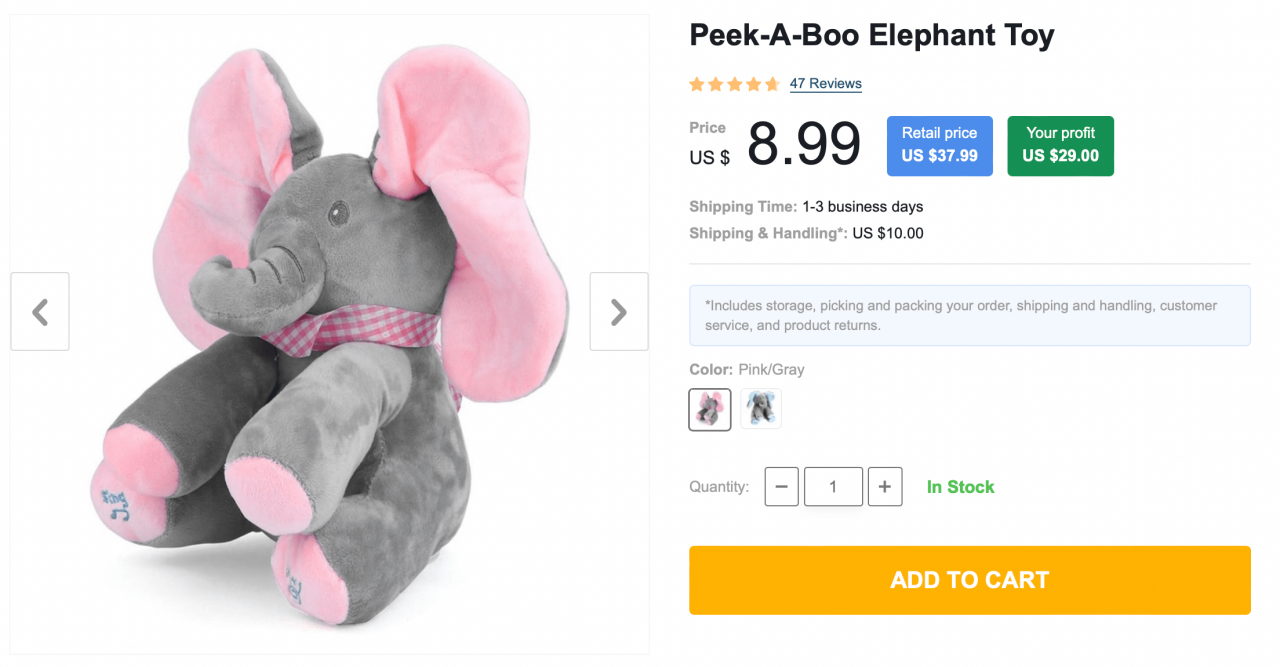Click the In Stock status label

point(959,486)
